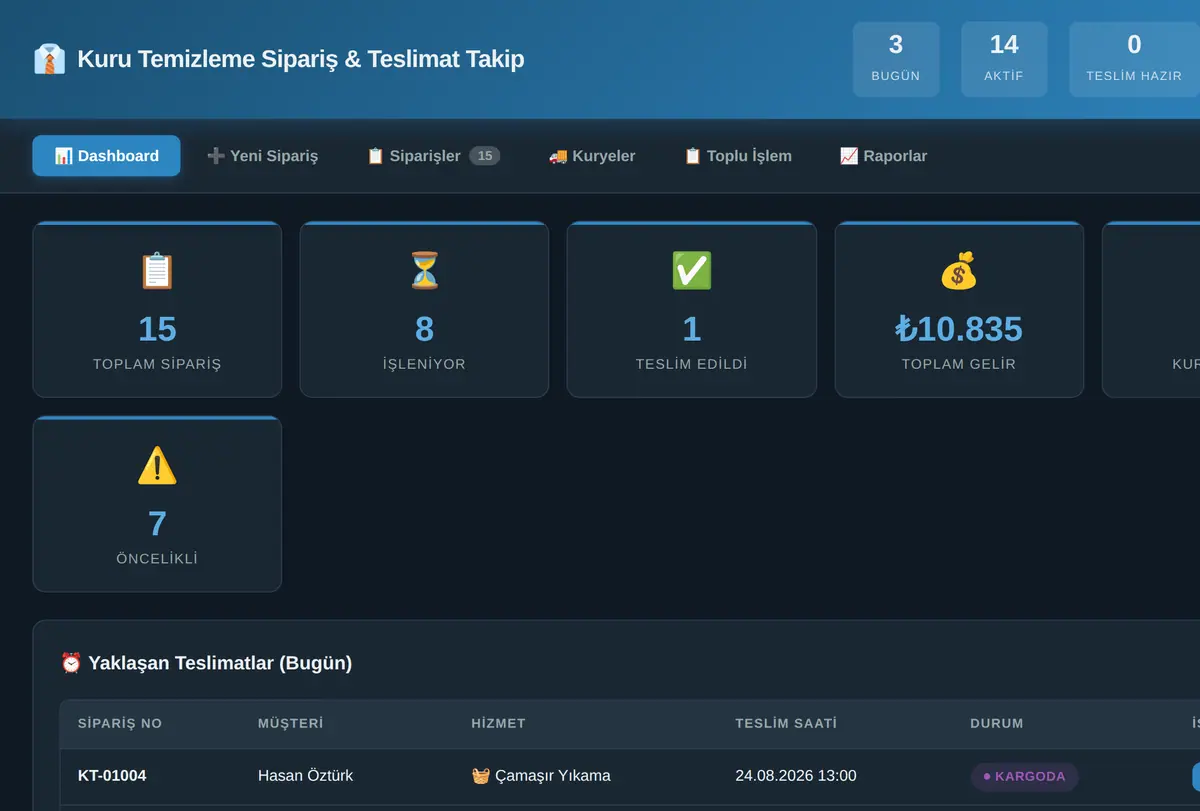The height and width of the screenshot is (811, 1200).
Task: Select the Teslim Edildi stat card
Action: tap(691, 309)
